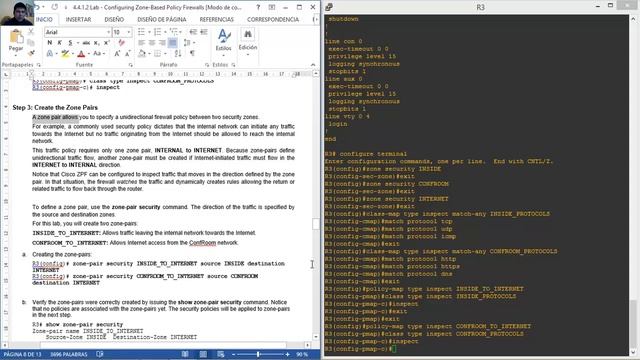Open the Arial font name dropdown
Viewport: 640px width, 360px height.
point(108,32)
